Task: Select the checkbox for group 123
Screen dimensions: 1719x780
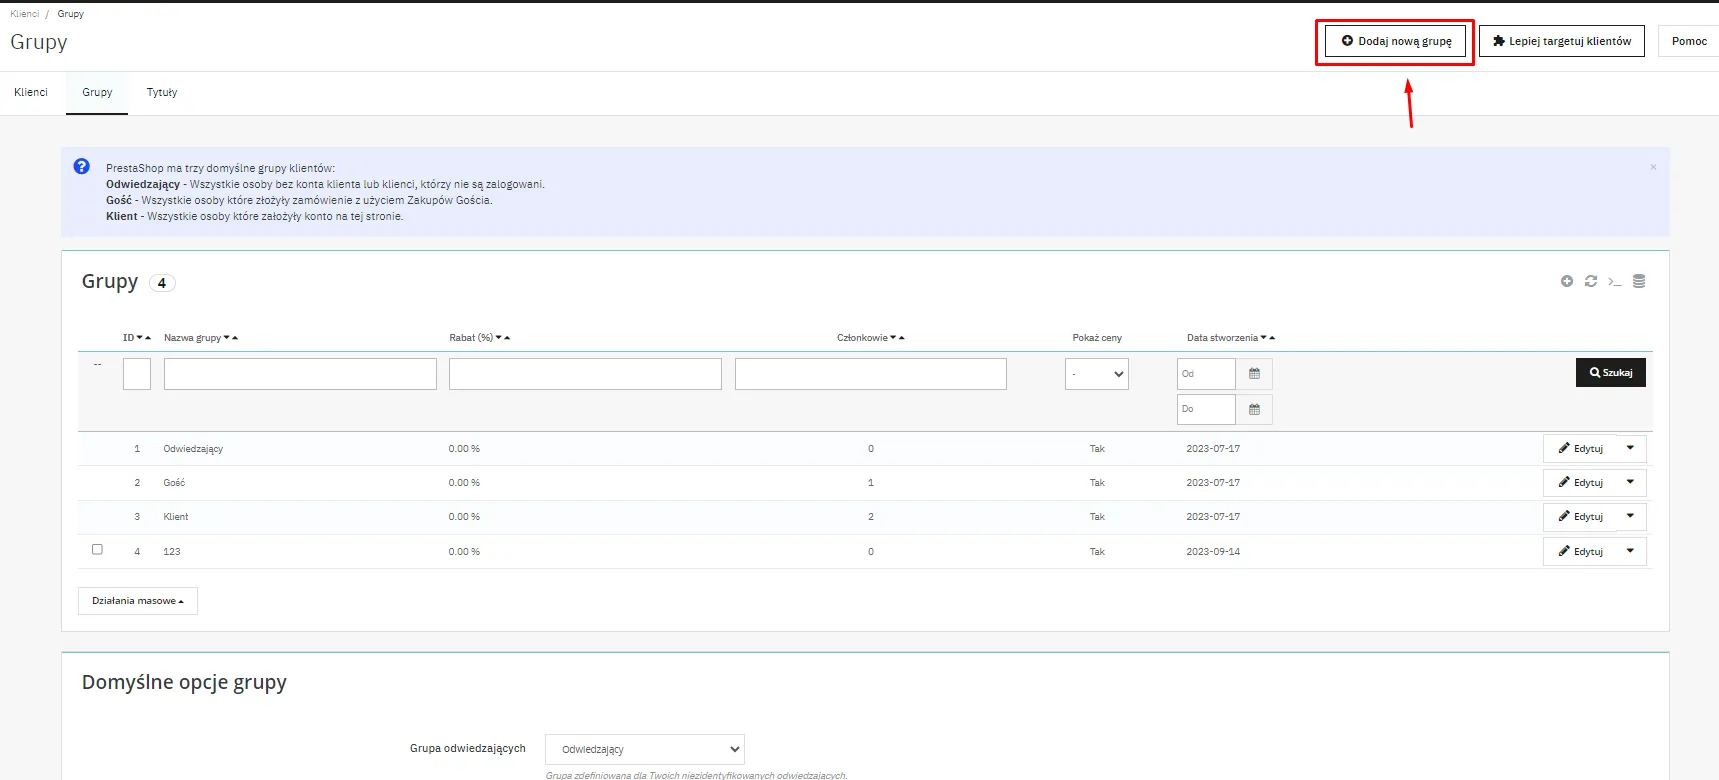Action: 97,549
